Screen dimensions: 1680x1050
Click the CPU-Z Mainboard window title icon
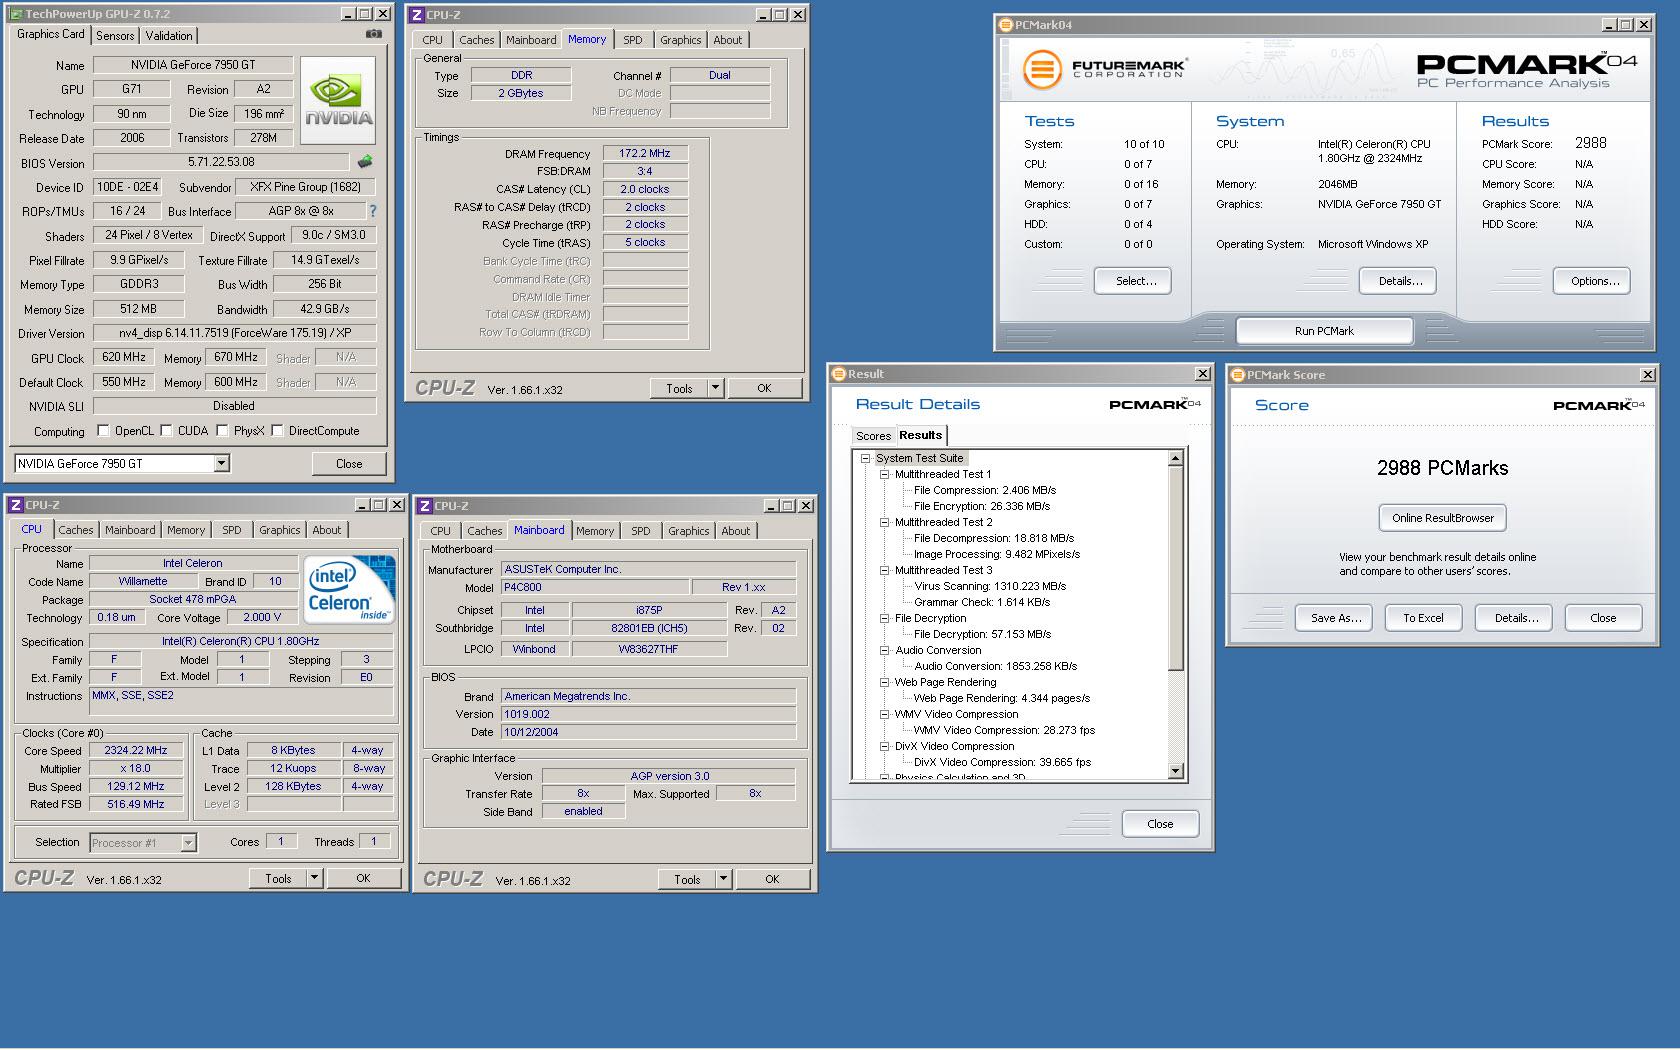point(424,506)
